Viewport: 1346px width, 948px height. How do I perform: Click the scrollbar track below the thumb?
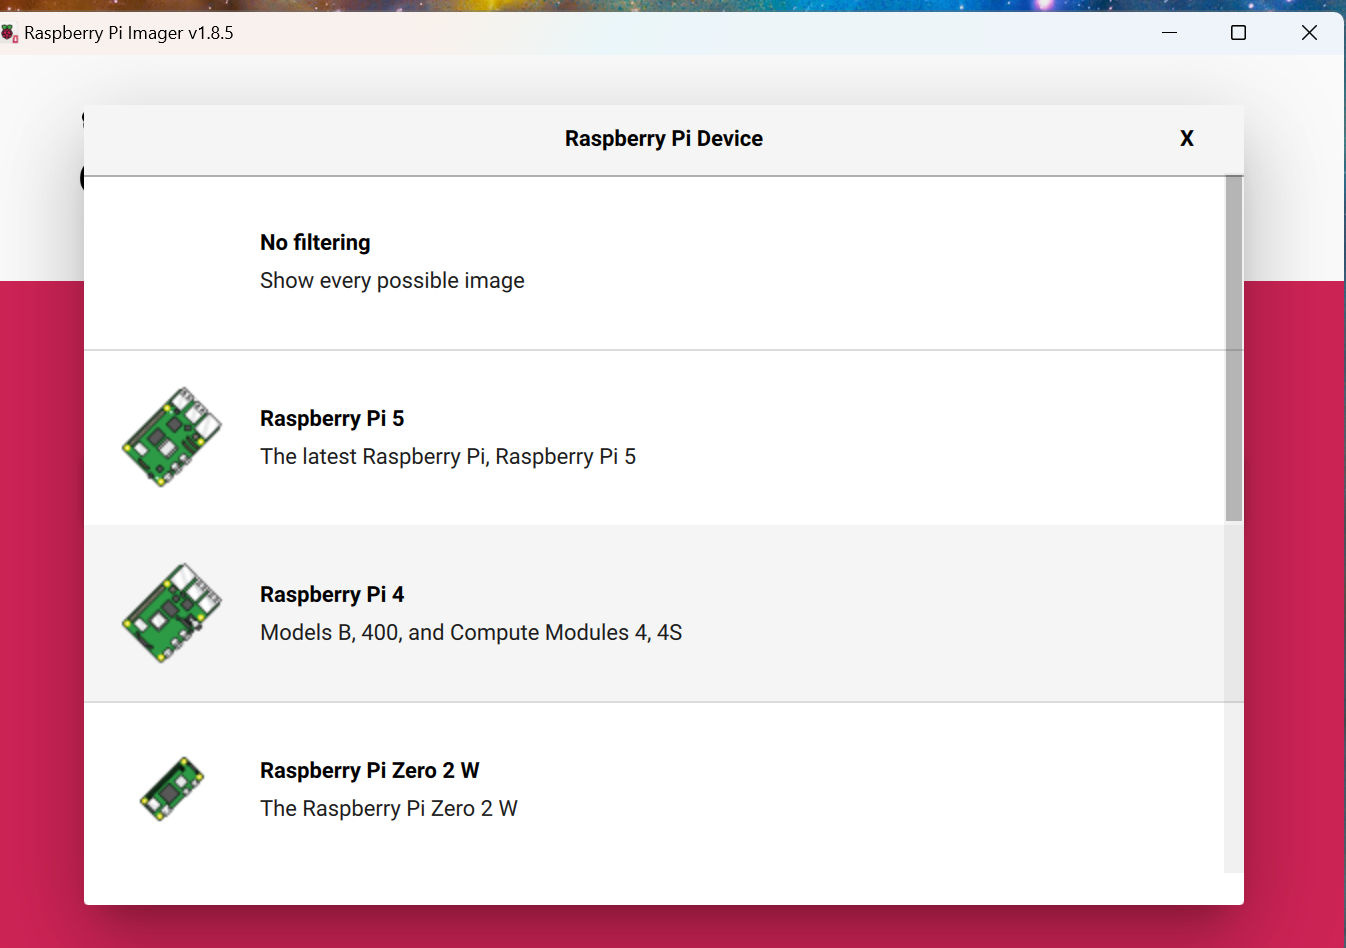point(1234,700)
